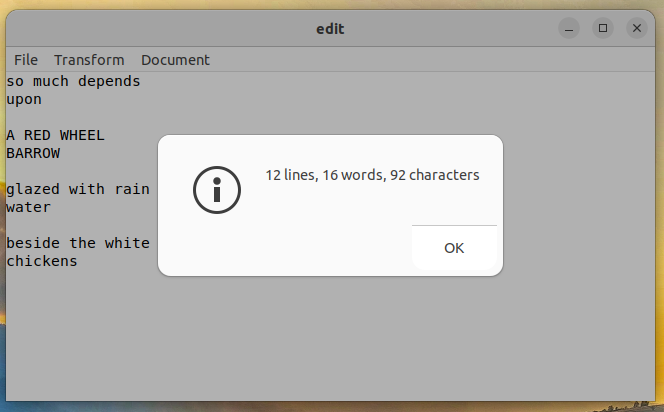
Task: Click the 'edit' window title
Action: [x=330, y=29]
